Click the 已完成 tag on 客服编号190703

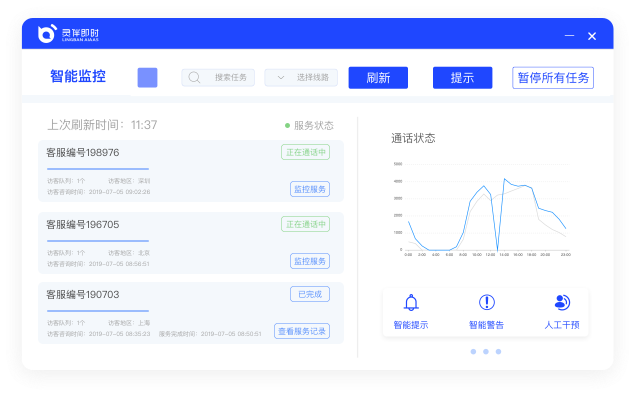(310, 294)
